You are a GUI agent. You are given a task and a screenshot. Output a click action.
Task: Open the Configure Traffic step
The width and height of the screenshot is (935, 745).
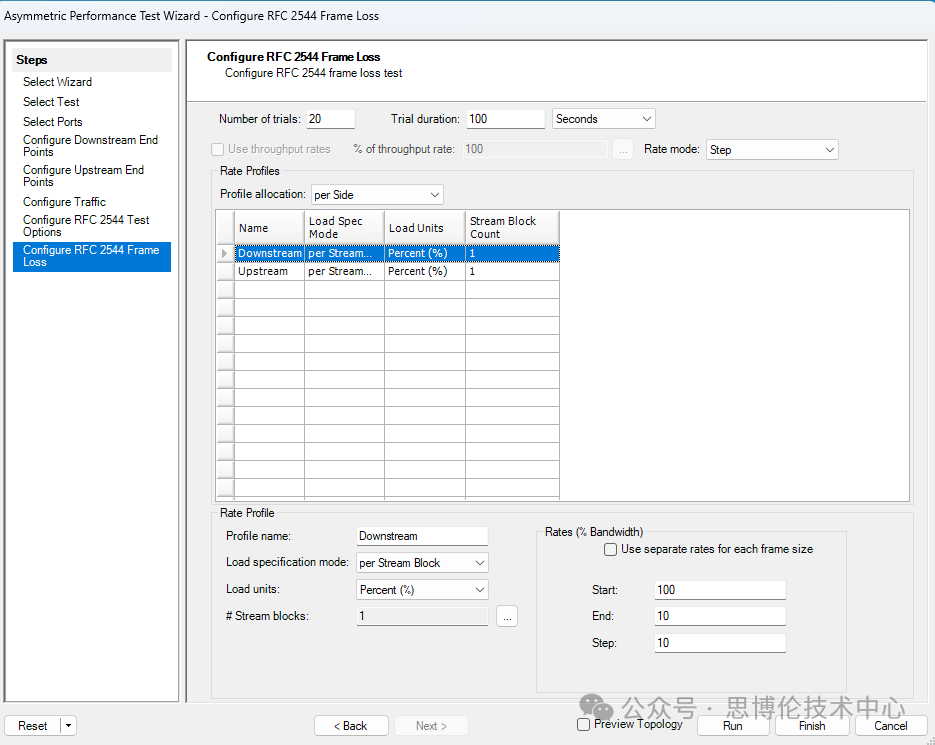(x=64, y=202)
